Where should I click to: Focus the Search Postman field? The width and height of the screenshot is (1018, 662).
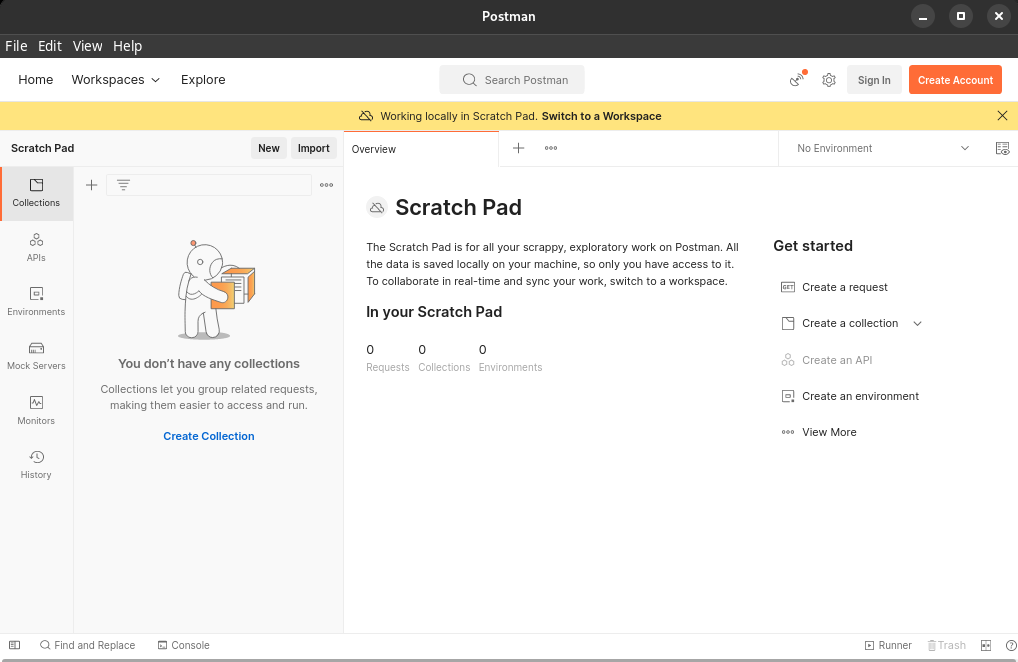[512, 80]
